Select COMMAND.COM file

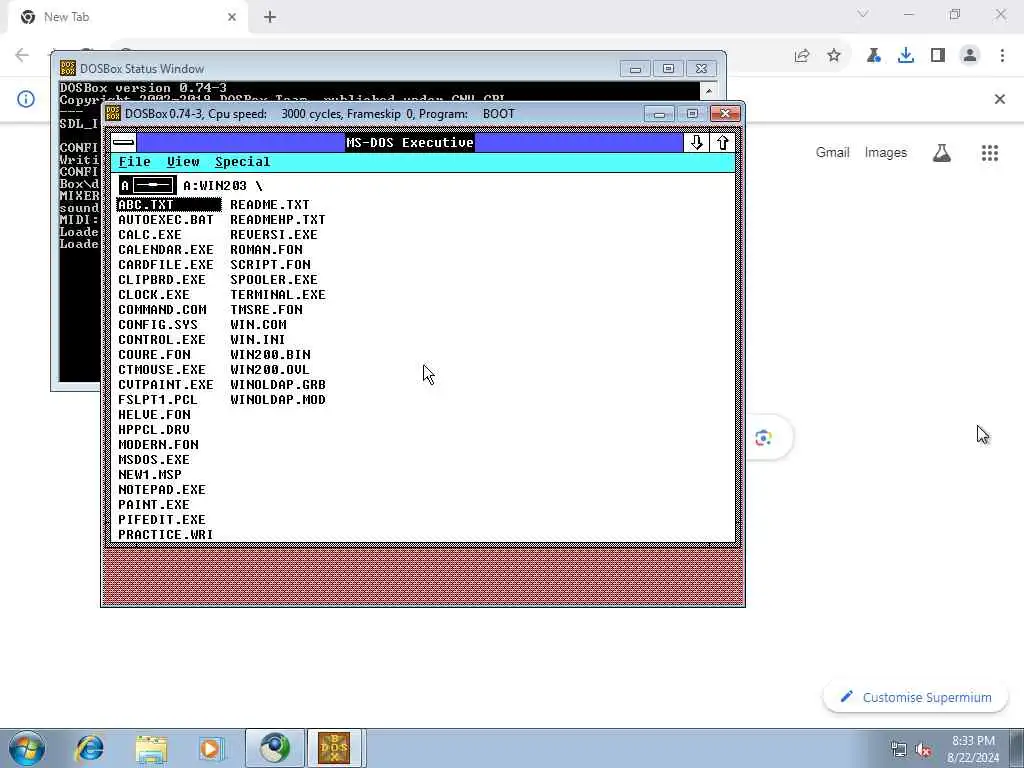(x=162, y=310)
